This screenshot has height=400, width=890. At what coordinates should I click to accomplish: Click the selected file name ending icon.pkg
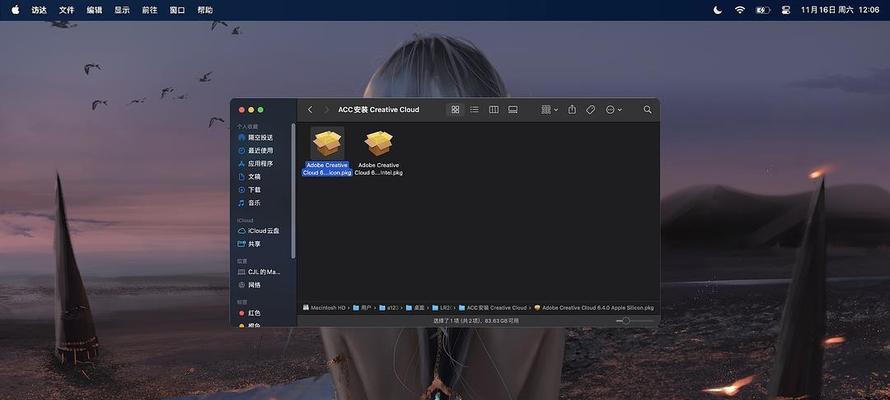click(328, 169)
